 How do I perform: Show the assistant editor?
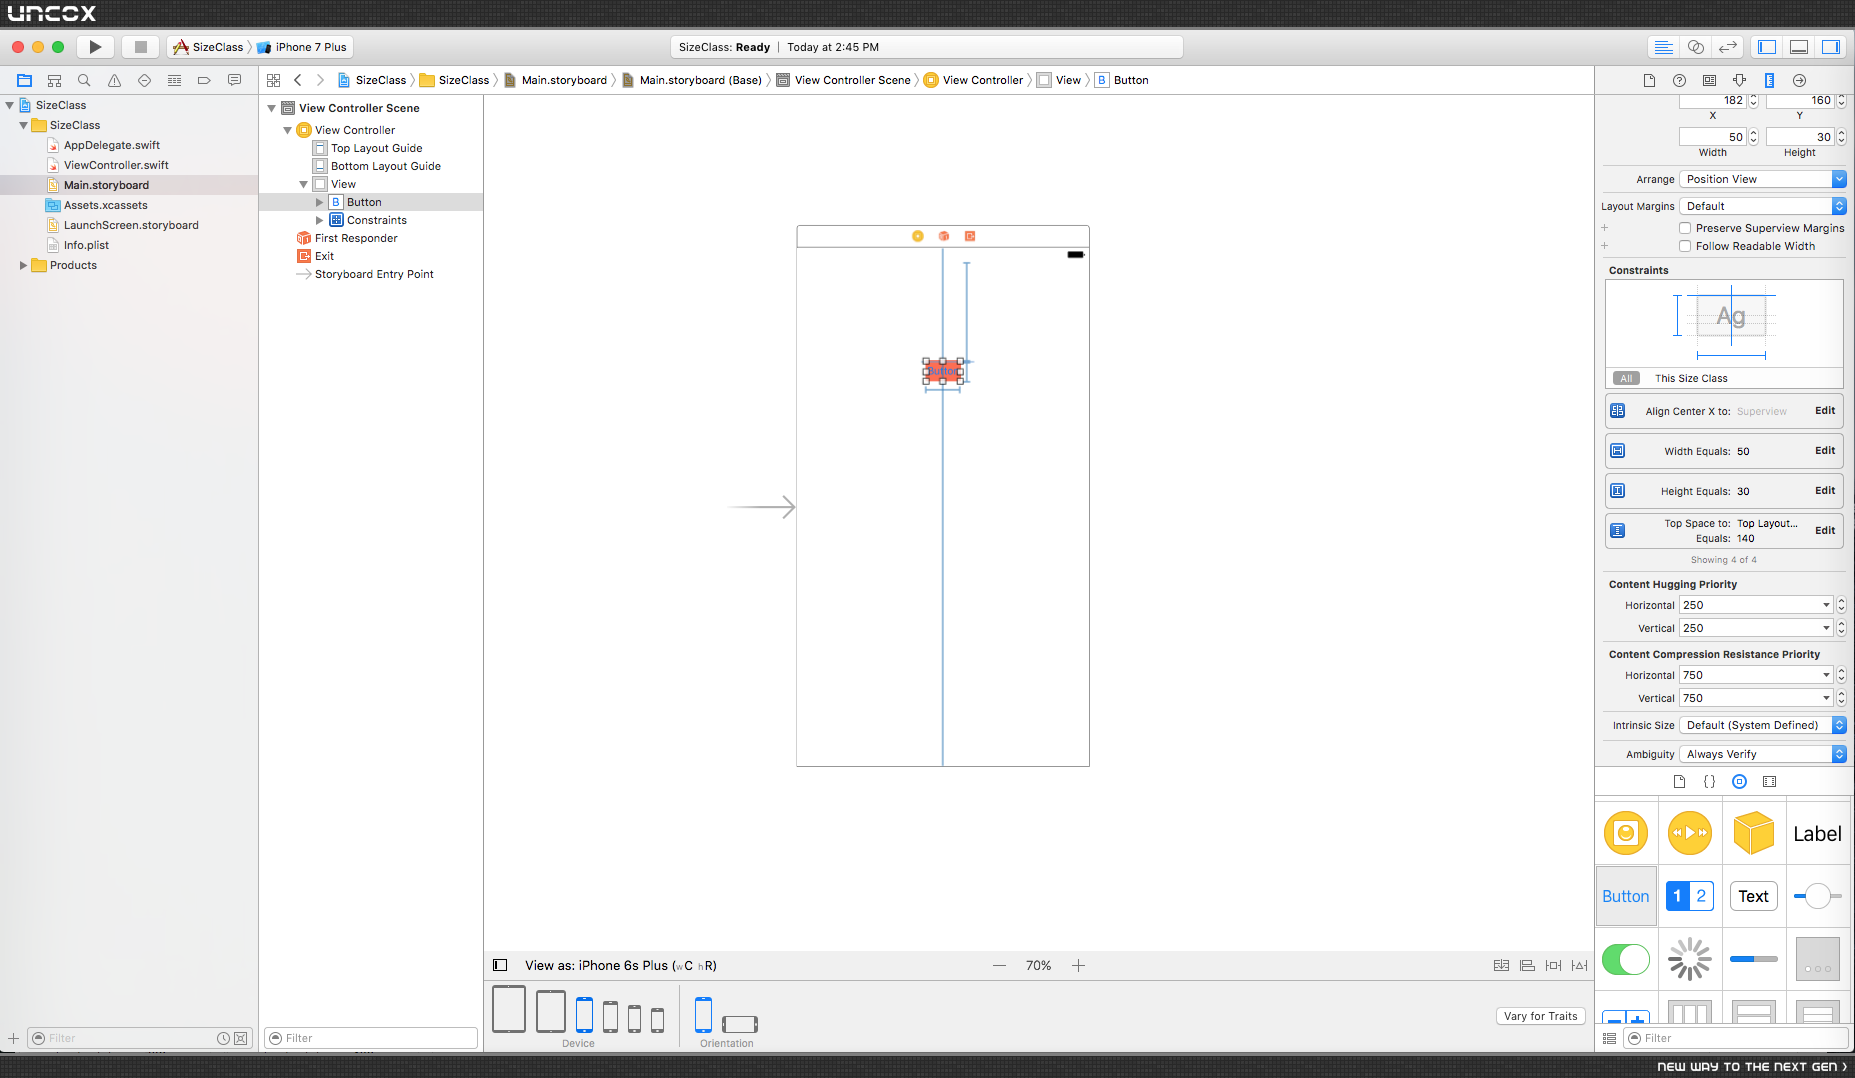pyautogui.click(x=1696, y=47)
